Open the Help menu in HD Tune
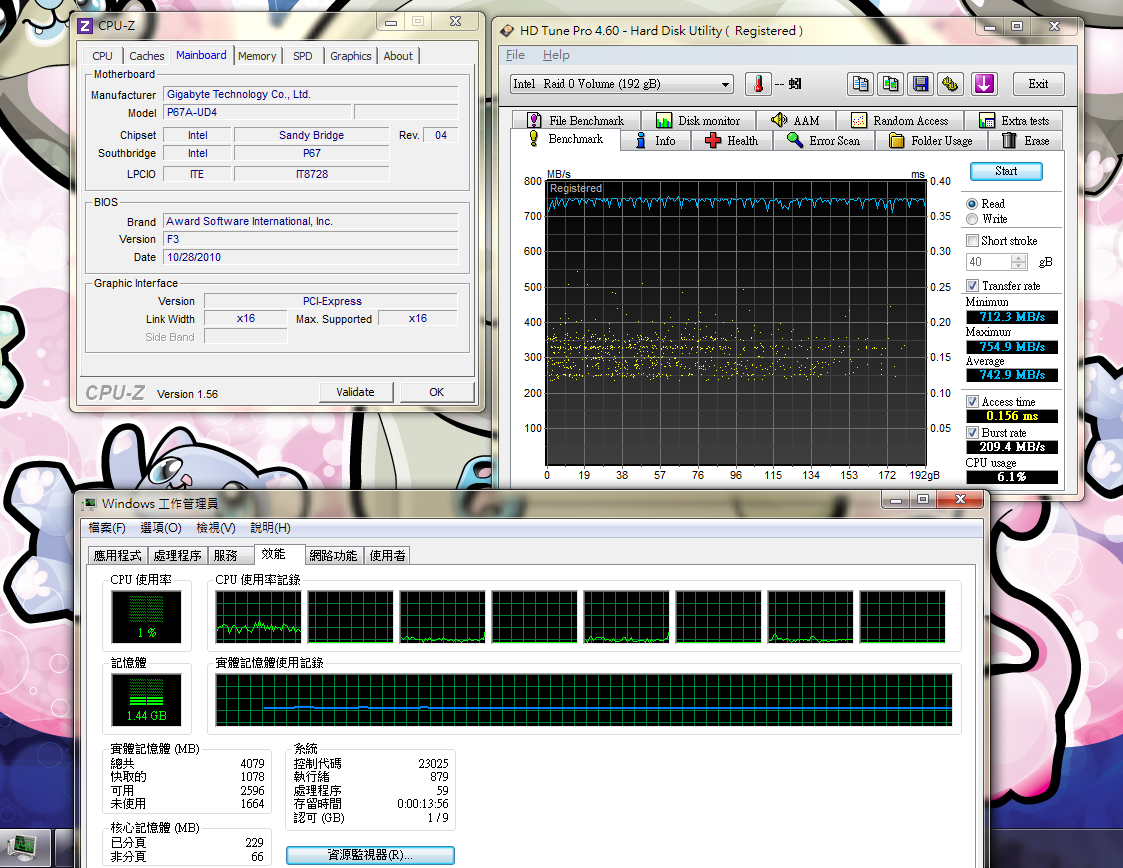The image size is (1123, 868). tap(556, 55)
